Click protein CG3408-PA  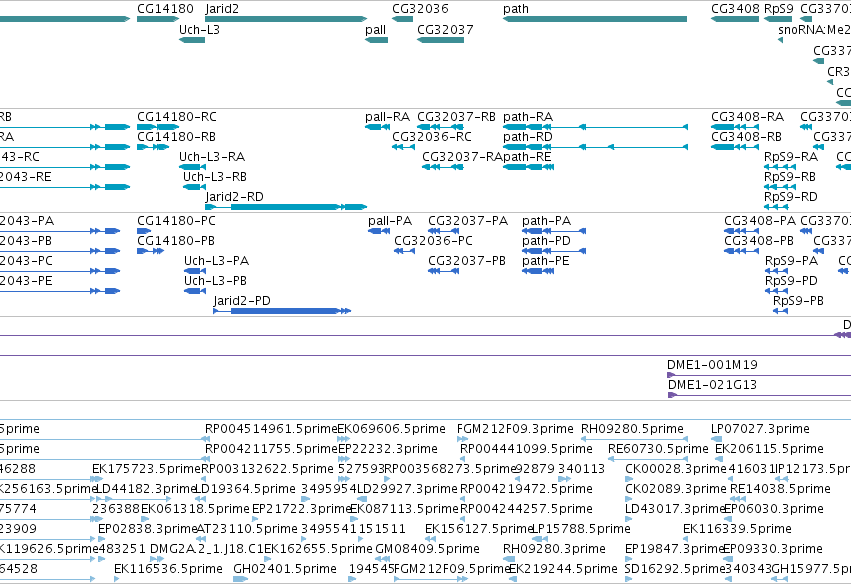(741, 231)
